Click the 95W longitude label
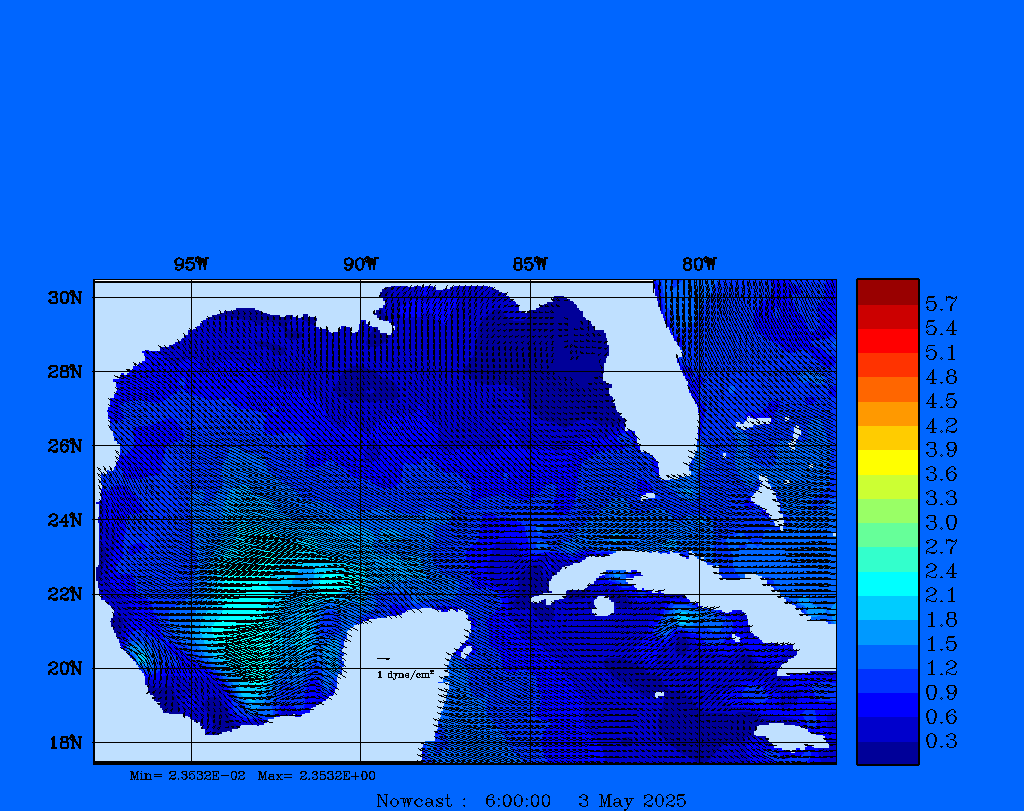 [191, 265]
